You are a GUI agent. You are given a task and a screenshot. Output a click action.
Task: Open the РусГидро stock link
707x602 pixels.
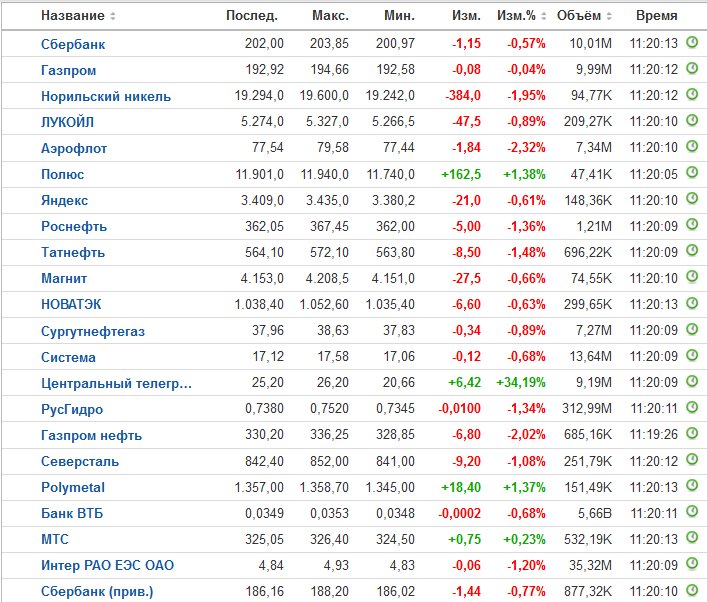(72, 409)
